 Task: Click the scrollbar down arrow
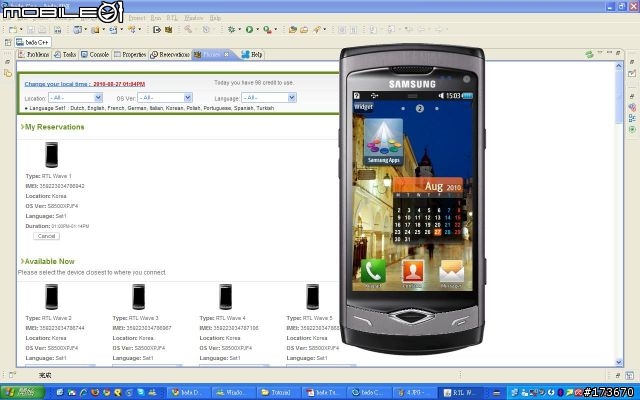click(x=619, y=362)
